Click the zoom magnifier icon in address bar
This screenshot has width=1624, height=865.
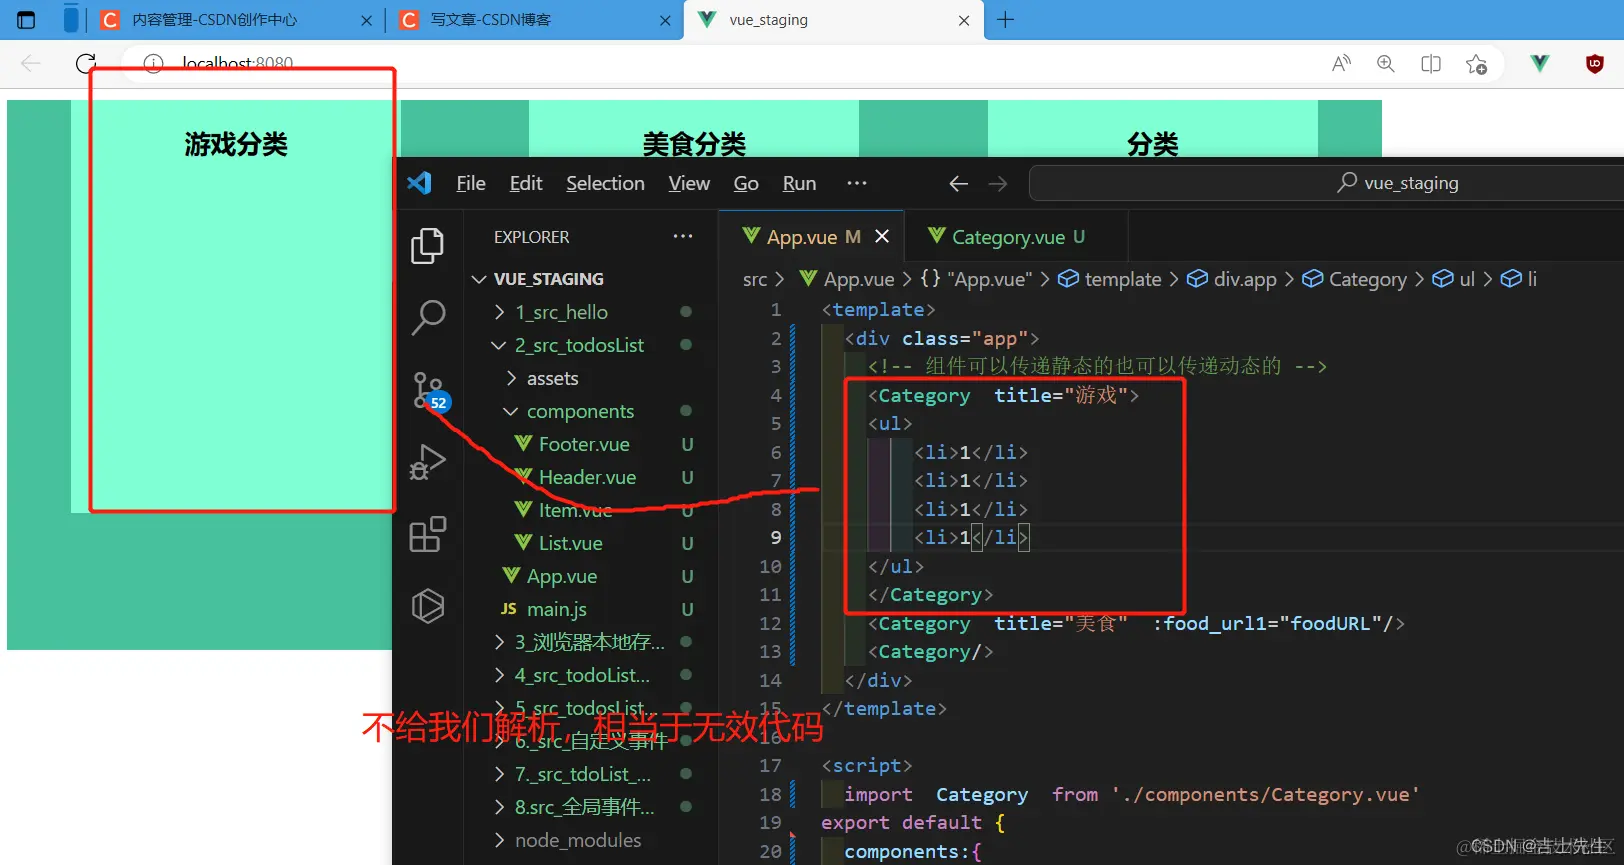pyautogui.click(x=1386, y=64)
